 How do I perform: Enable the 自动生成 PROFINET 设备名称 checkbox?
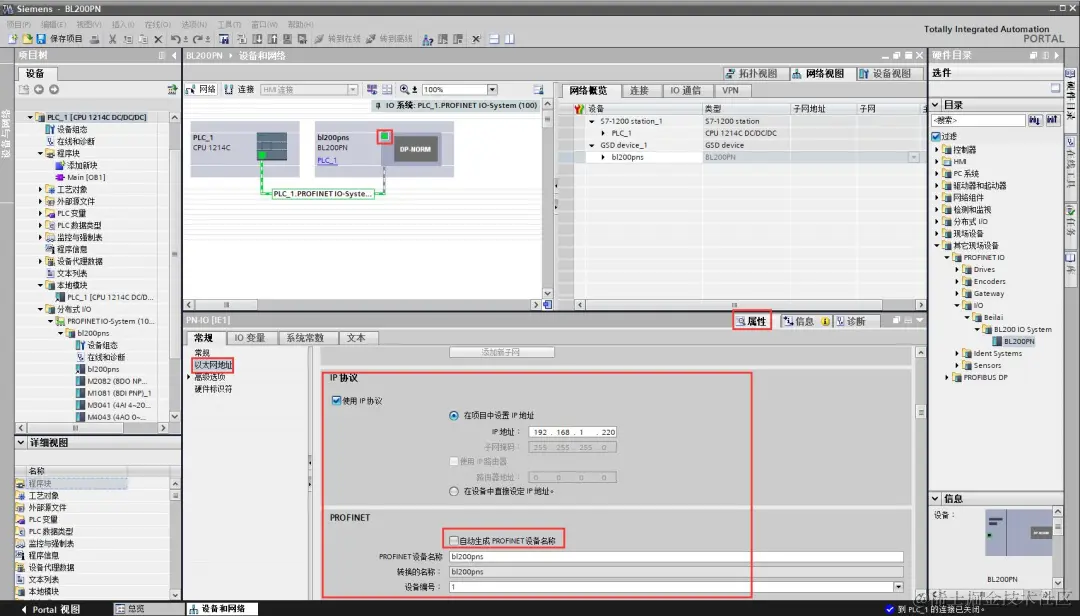tap(453, 541)
